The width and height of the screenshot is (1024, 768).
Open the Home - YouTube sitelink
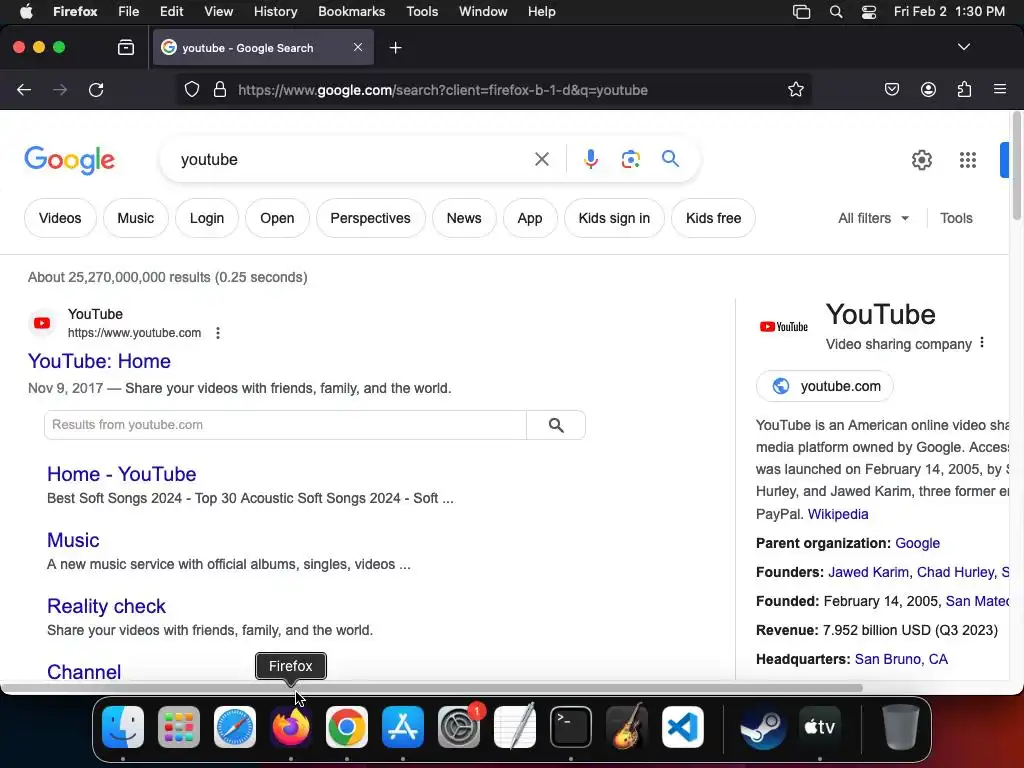click(x=121, y=474)
